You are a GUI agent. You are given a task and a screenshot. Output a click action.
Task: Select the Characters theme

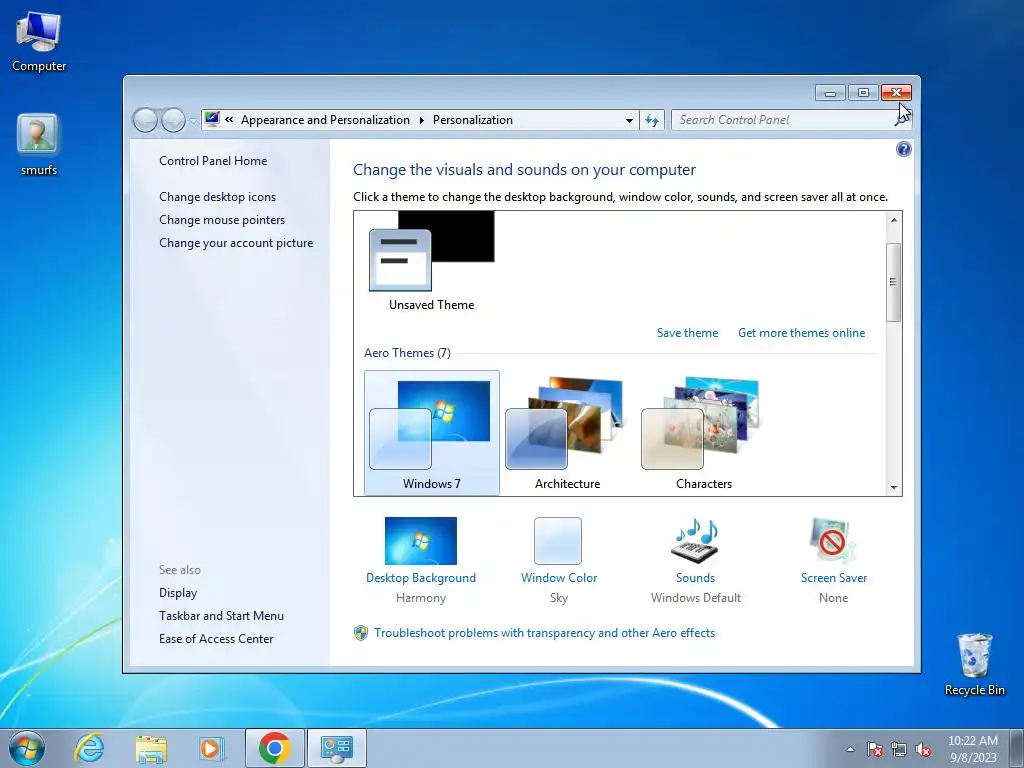point(703,433)
